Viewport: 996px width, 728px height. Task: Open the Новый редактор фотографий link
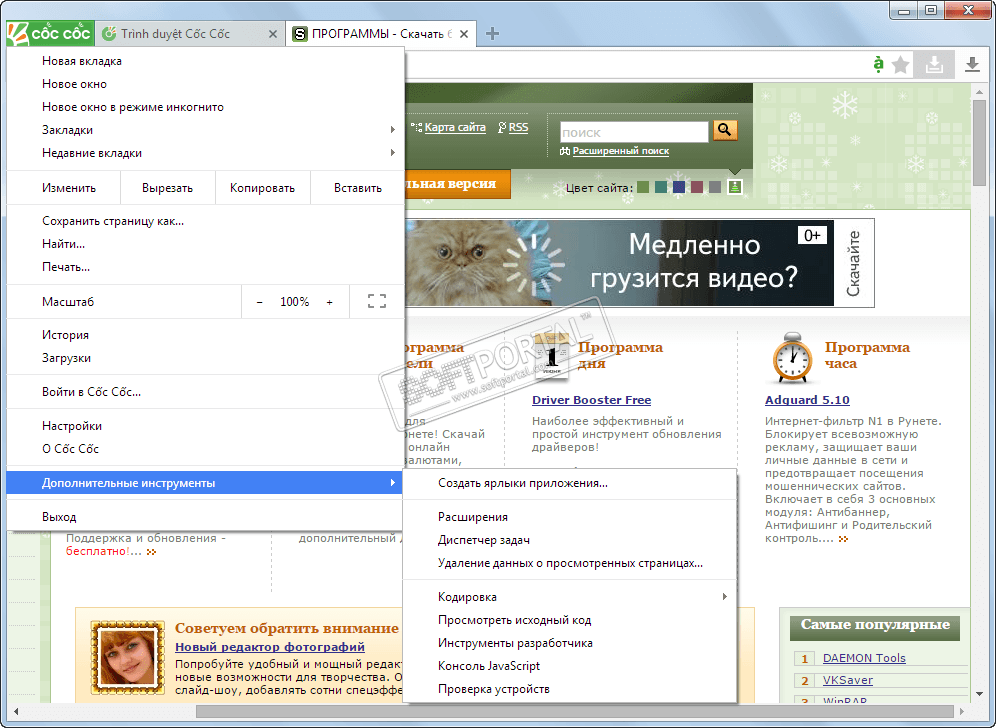(x=270, y=647)
